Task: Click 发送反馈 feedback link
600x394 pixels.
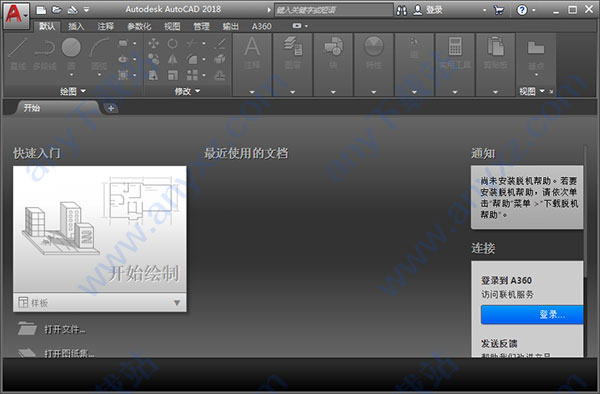Action: coord(499,343)
